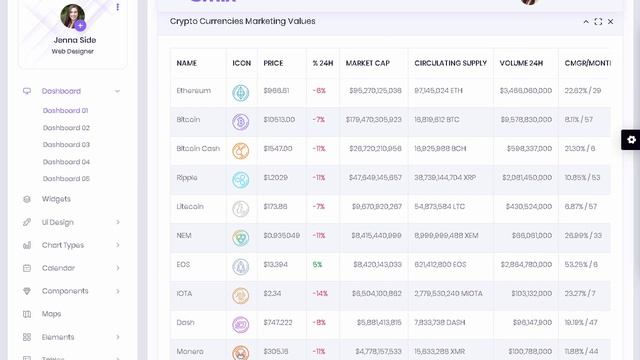The height and width of the screenshot is (360, 640).
Task: Open Dashboard 01 page
Action: 65,111
